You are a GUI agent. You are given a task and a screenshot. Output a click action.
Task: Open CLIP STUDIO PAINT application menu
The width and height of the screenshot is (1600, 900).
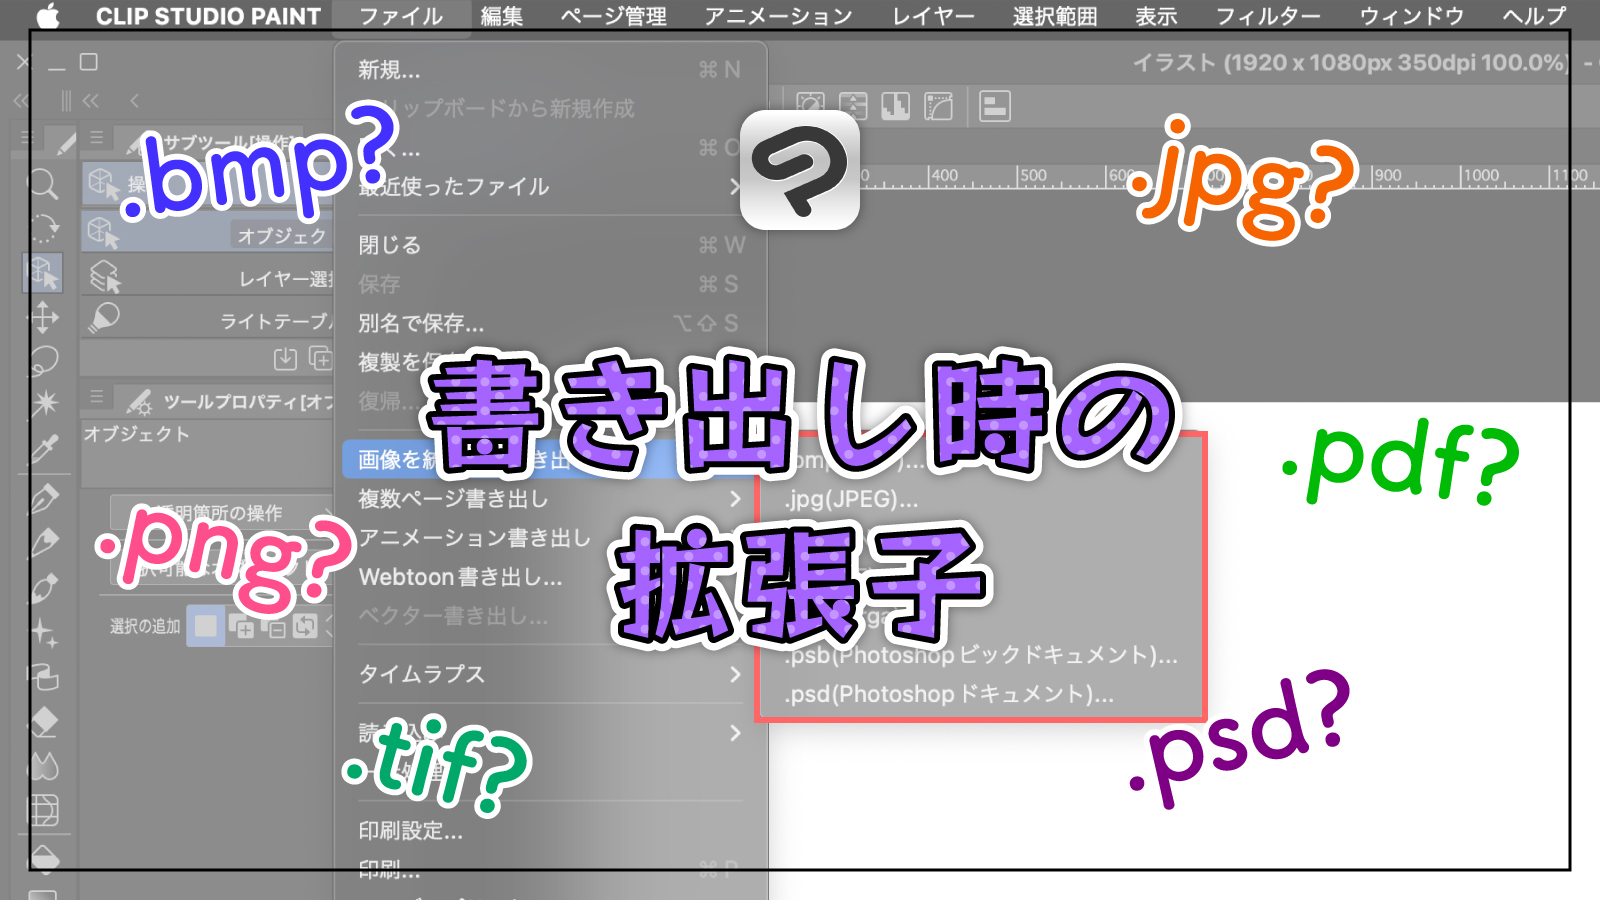click(x=208, y=16)
